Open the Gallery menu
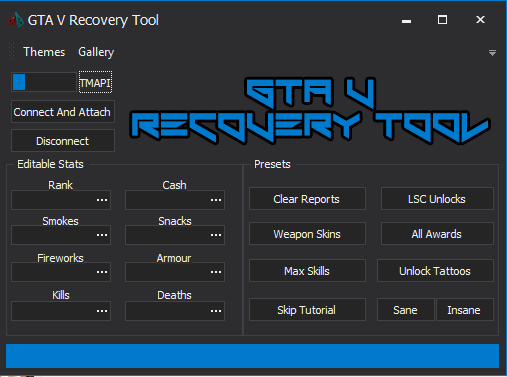Viewport: 507px width, 377px height. pyautogui.click(x=96, y=52)
